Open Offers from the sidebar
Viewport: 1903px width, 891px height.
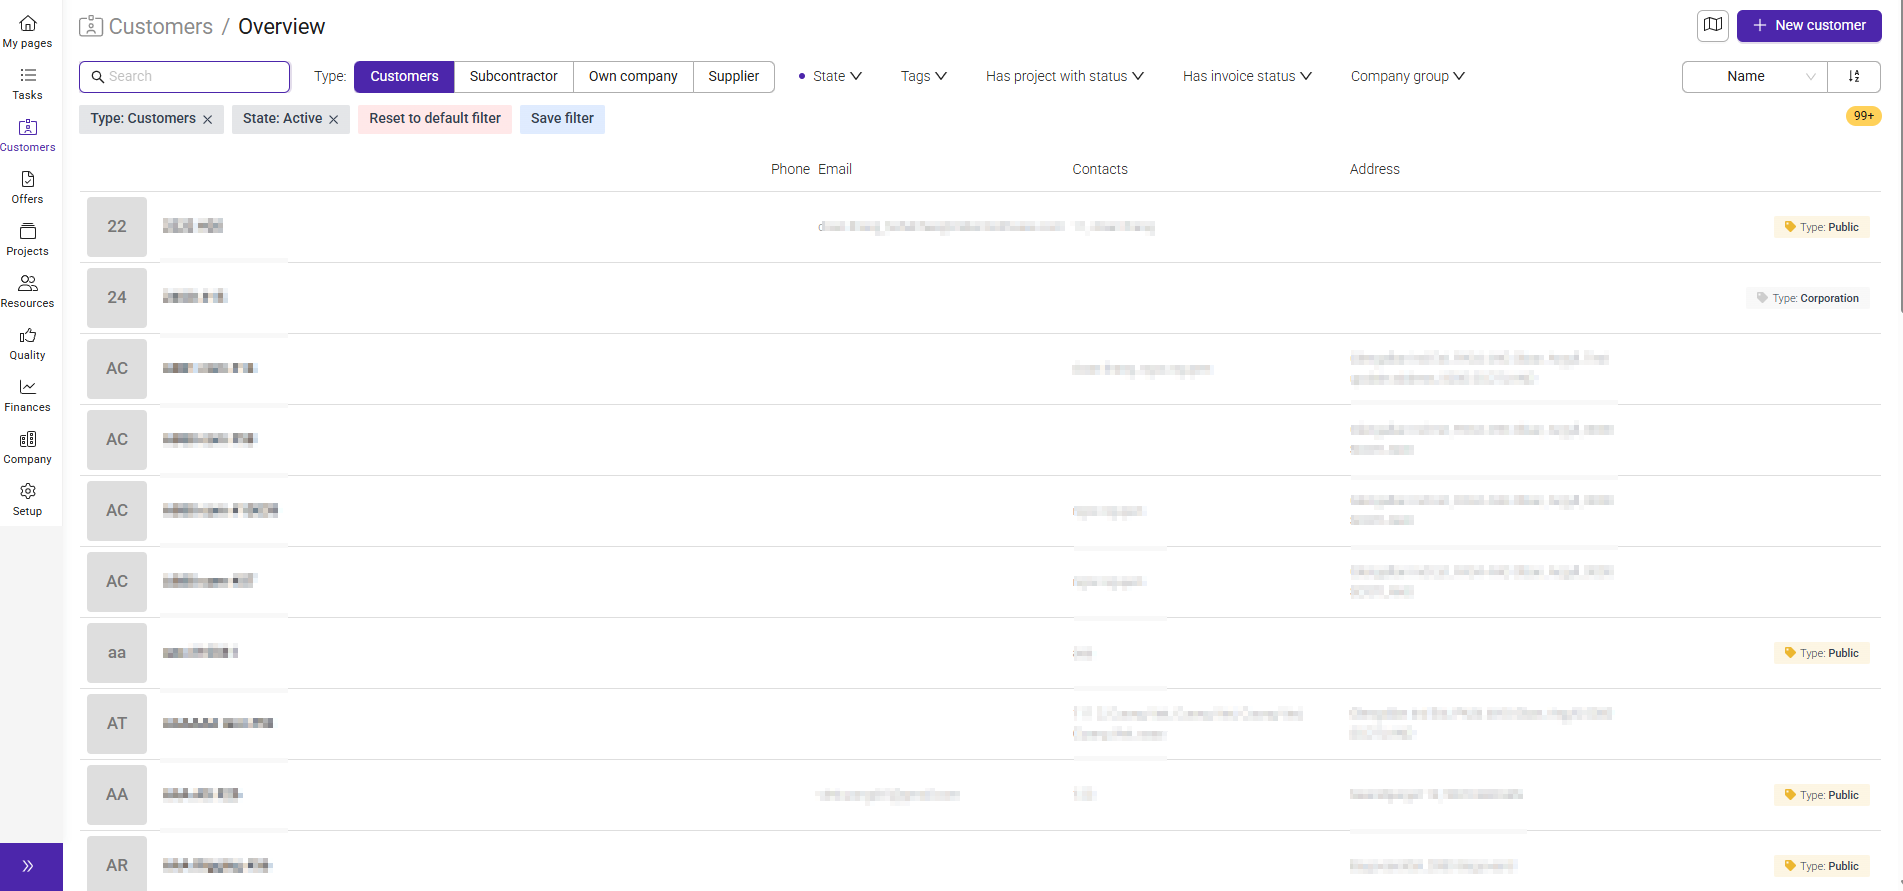(x=27, y=188)
